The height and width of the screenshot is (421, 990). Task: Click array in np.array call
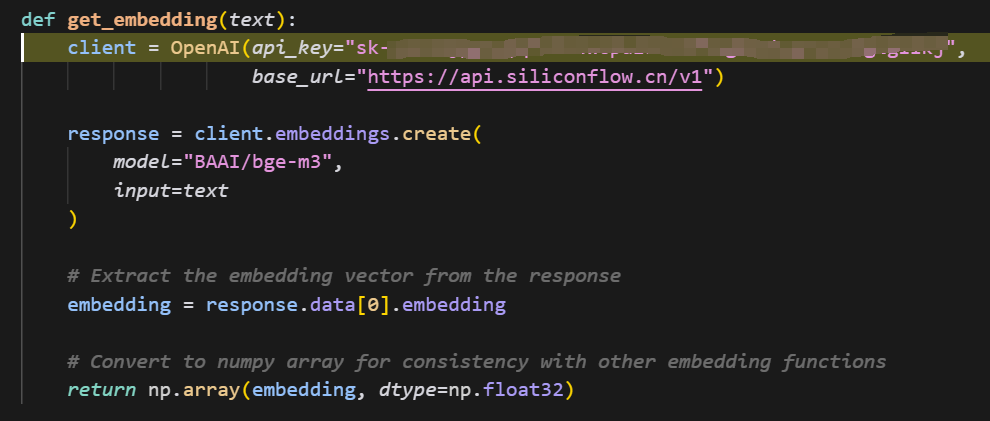point(211,391)
